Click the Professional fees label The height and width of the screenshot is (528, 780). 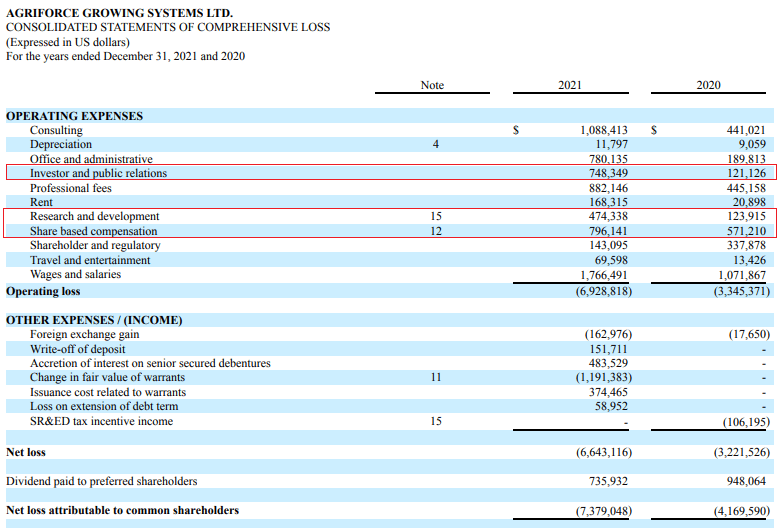click(71, 188)
